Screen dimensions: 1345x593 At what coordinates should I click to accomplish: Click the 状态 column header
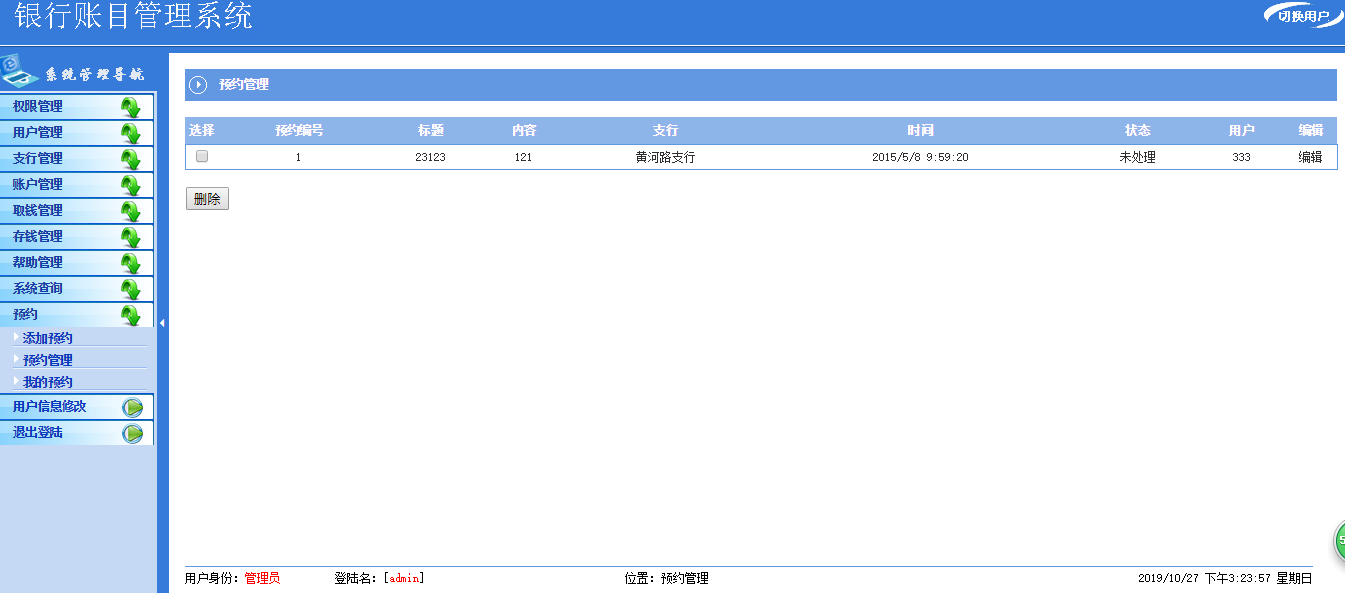click(x=1138, y=131)
